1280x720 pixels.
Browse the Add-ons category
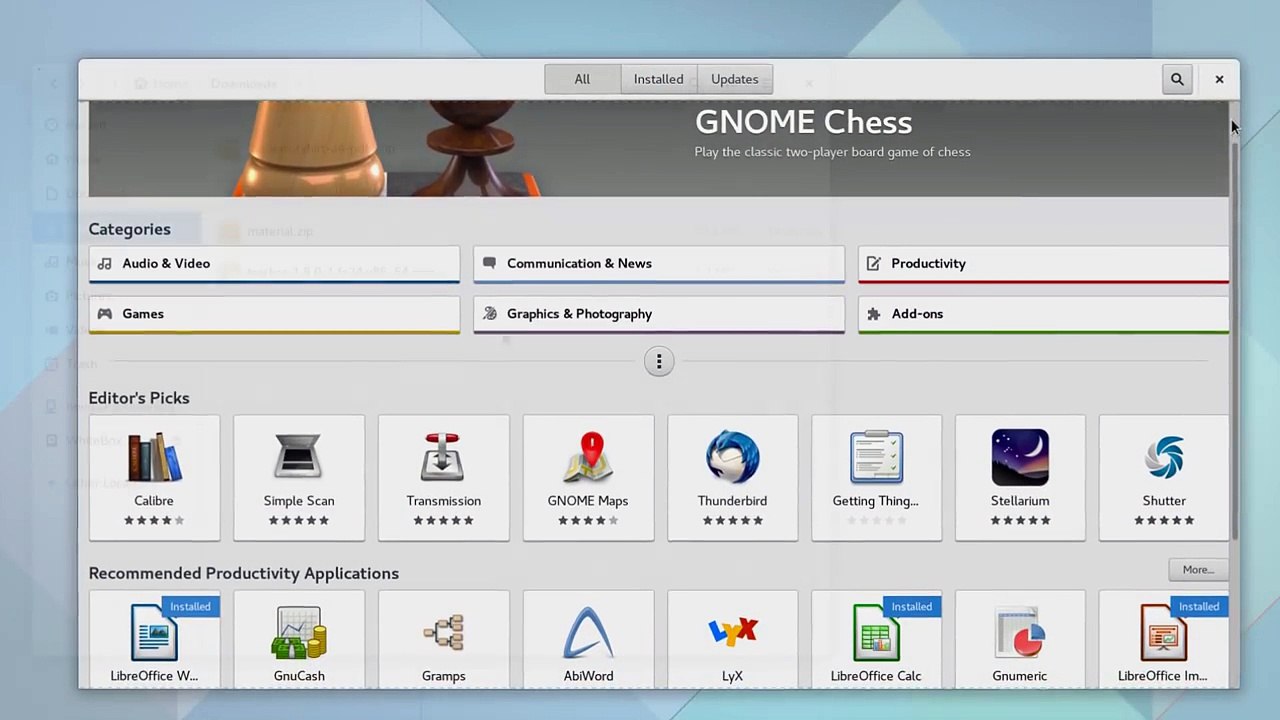(1043, 315)
